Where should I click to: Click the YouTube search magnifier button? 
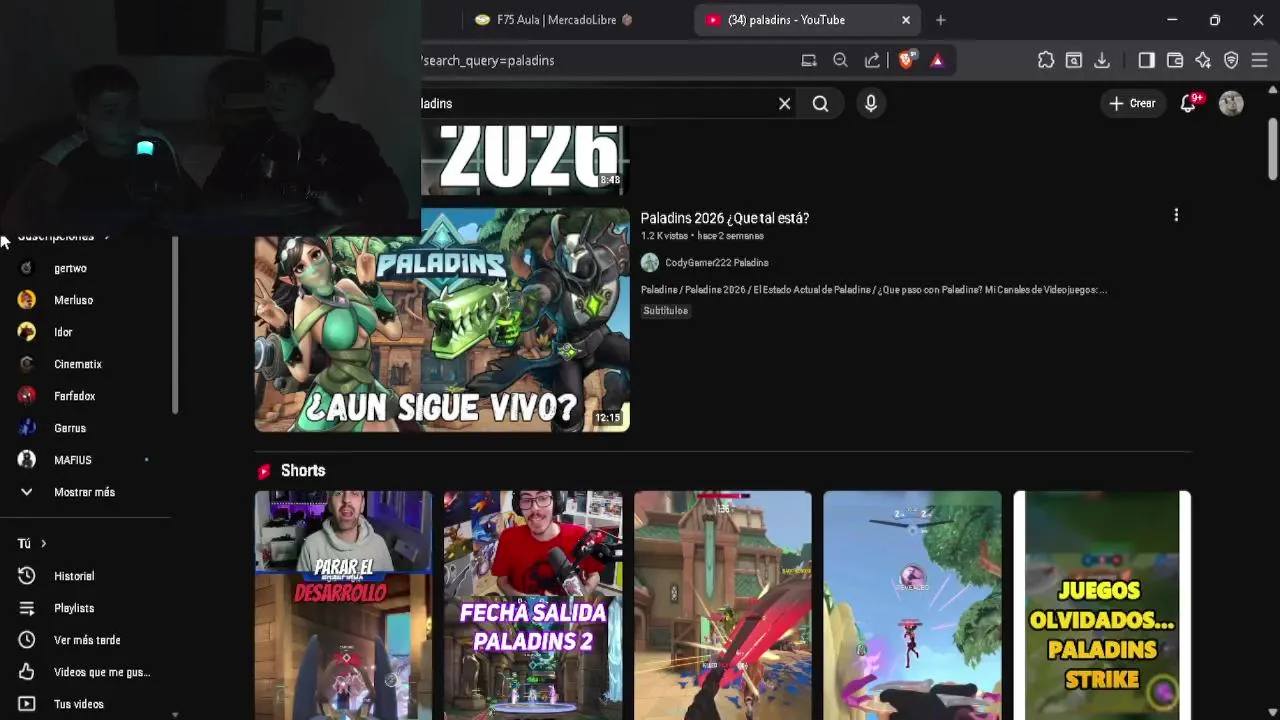coord(820,103)
